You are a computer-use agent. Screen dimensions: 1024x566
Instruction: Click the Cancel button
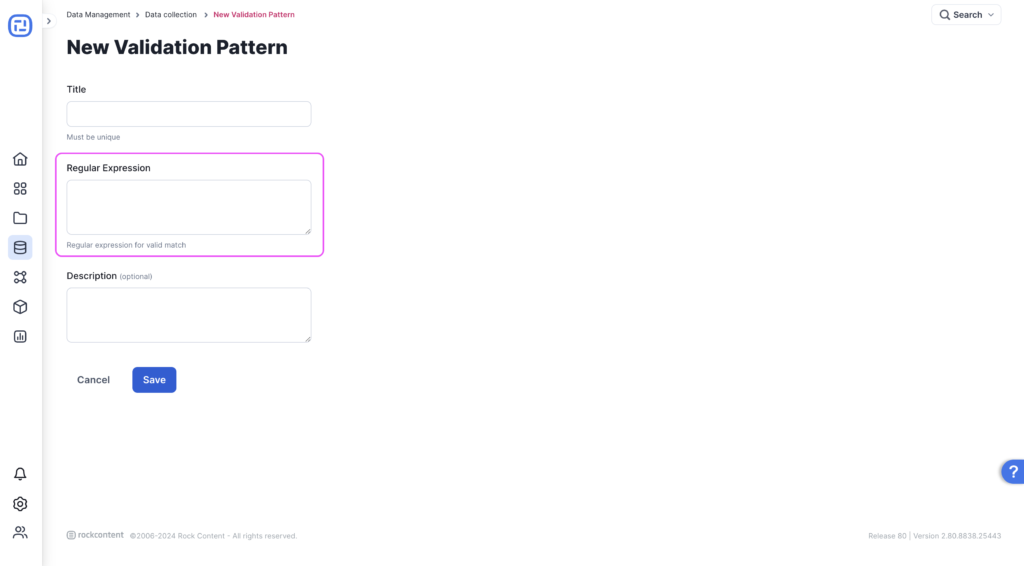(x=93, y=380)
